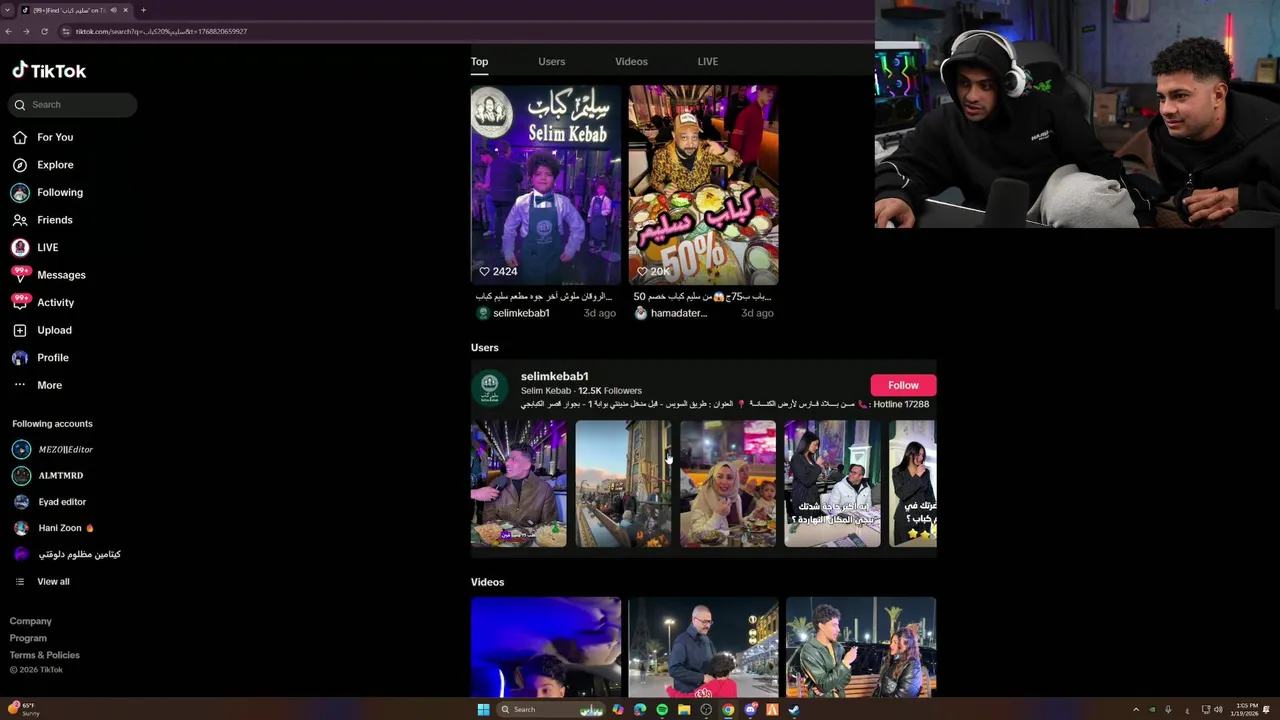Go to the Following feed
Image resolution: width=1280 pixels, height=720 pixels.
(47, 192)
